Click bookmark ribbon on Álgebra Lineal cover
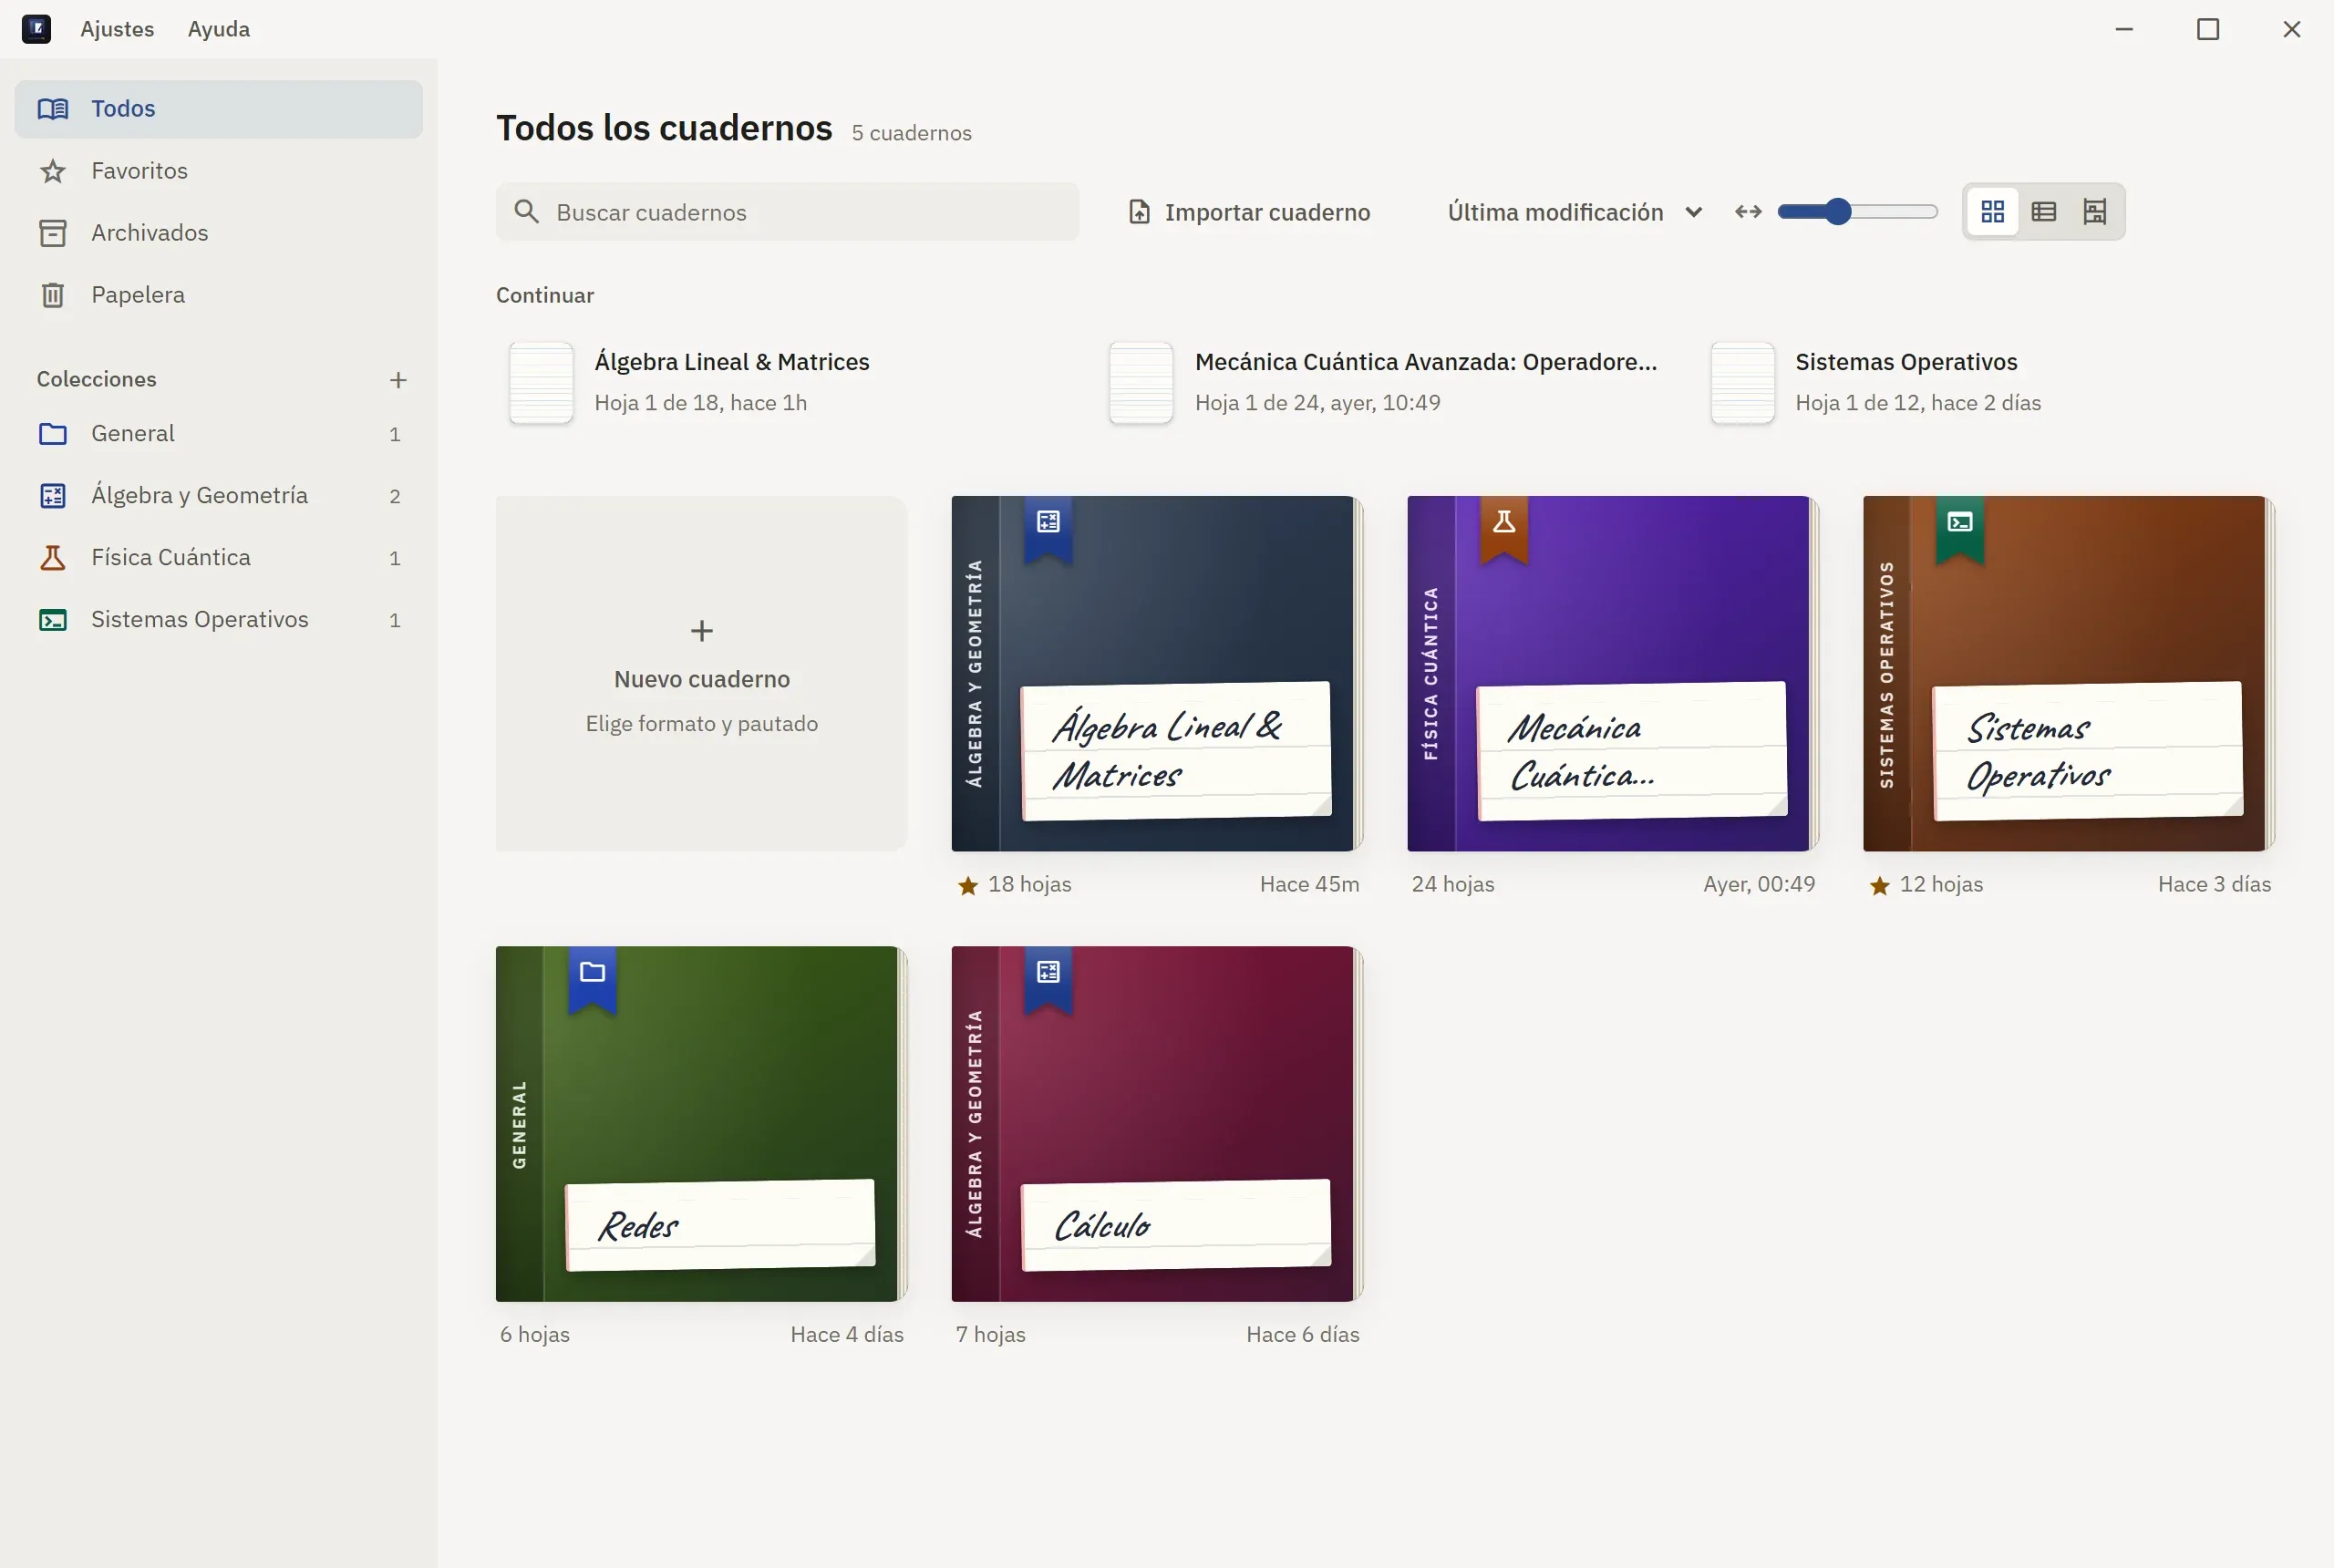The width and height of the screenshot is (2334, 1568). (1048, 528)
